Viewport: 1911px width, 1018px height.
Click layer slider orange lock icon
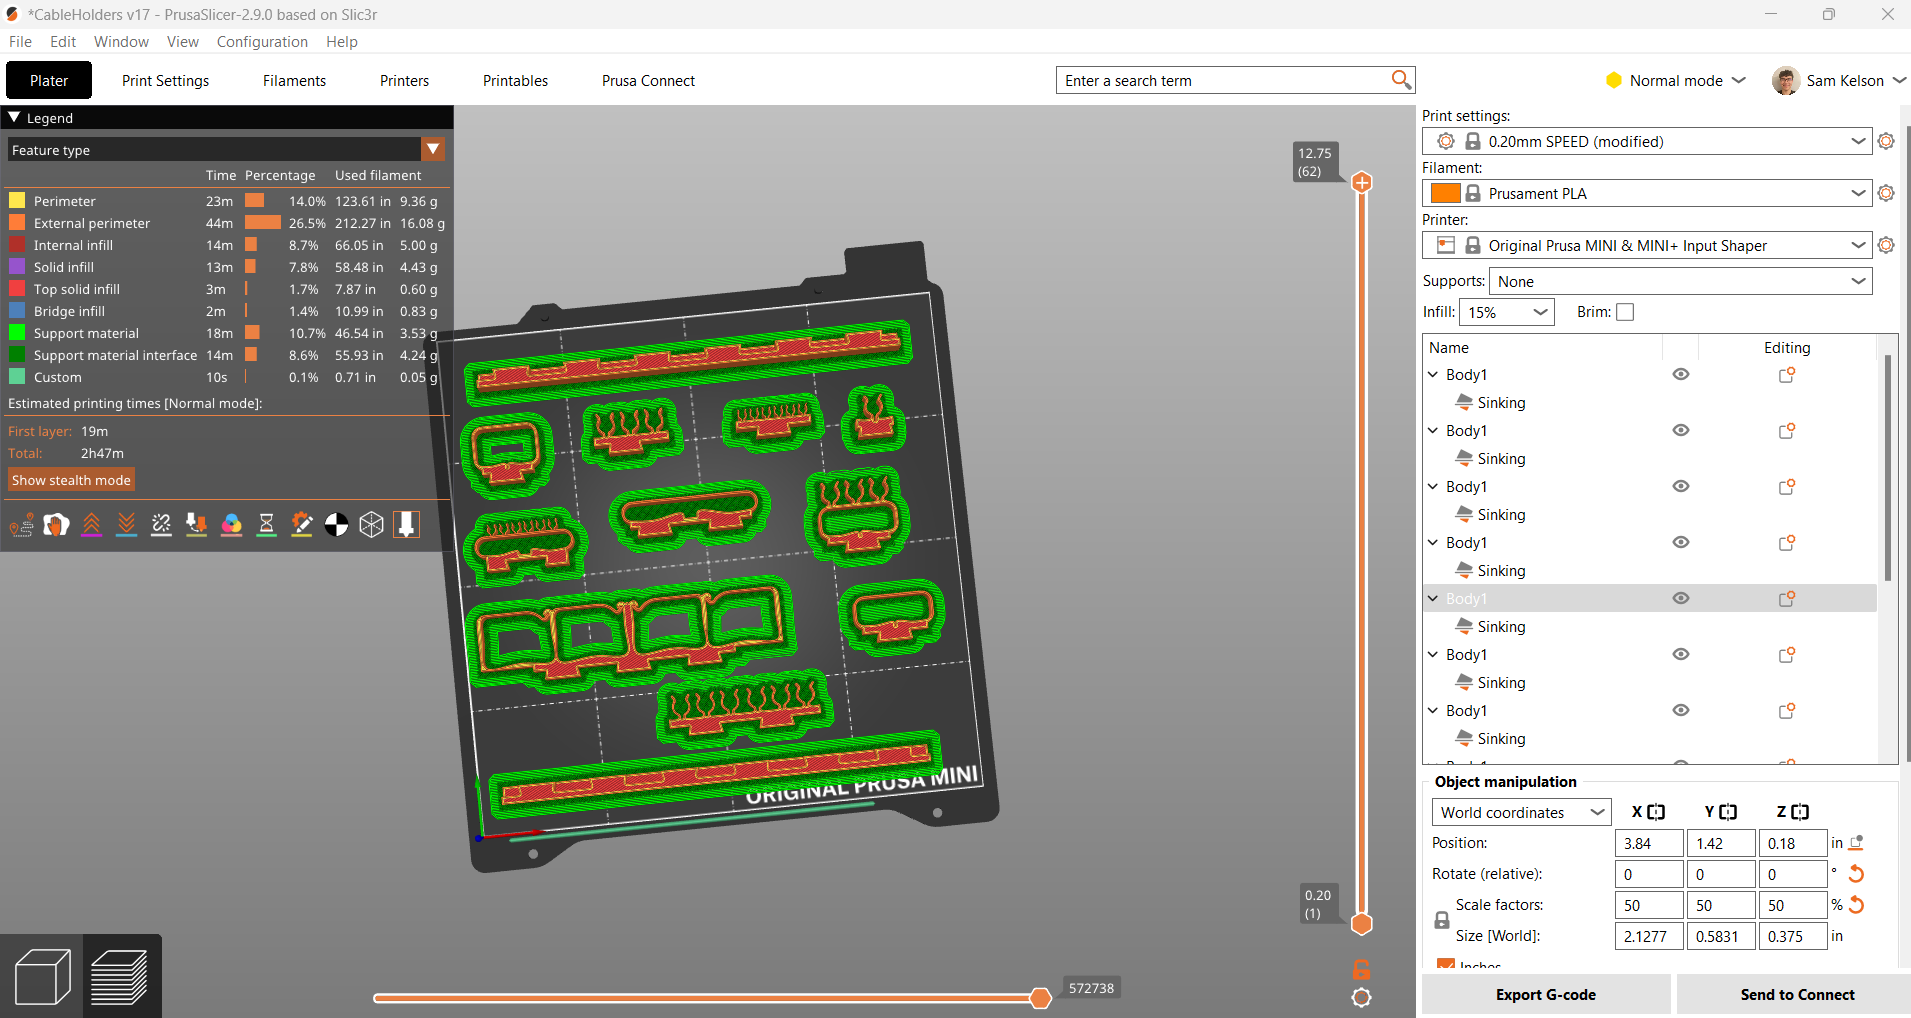pyautogui.click(x=1361, y=969)
